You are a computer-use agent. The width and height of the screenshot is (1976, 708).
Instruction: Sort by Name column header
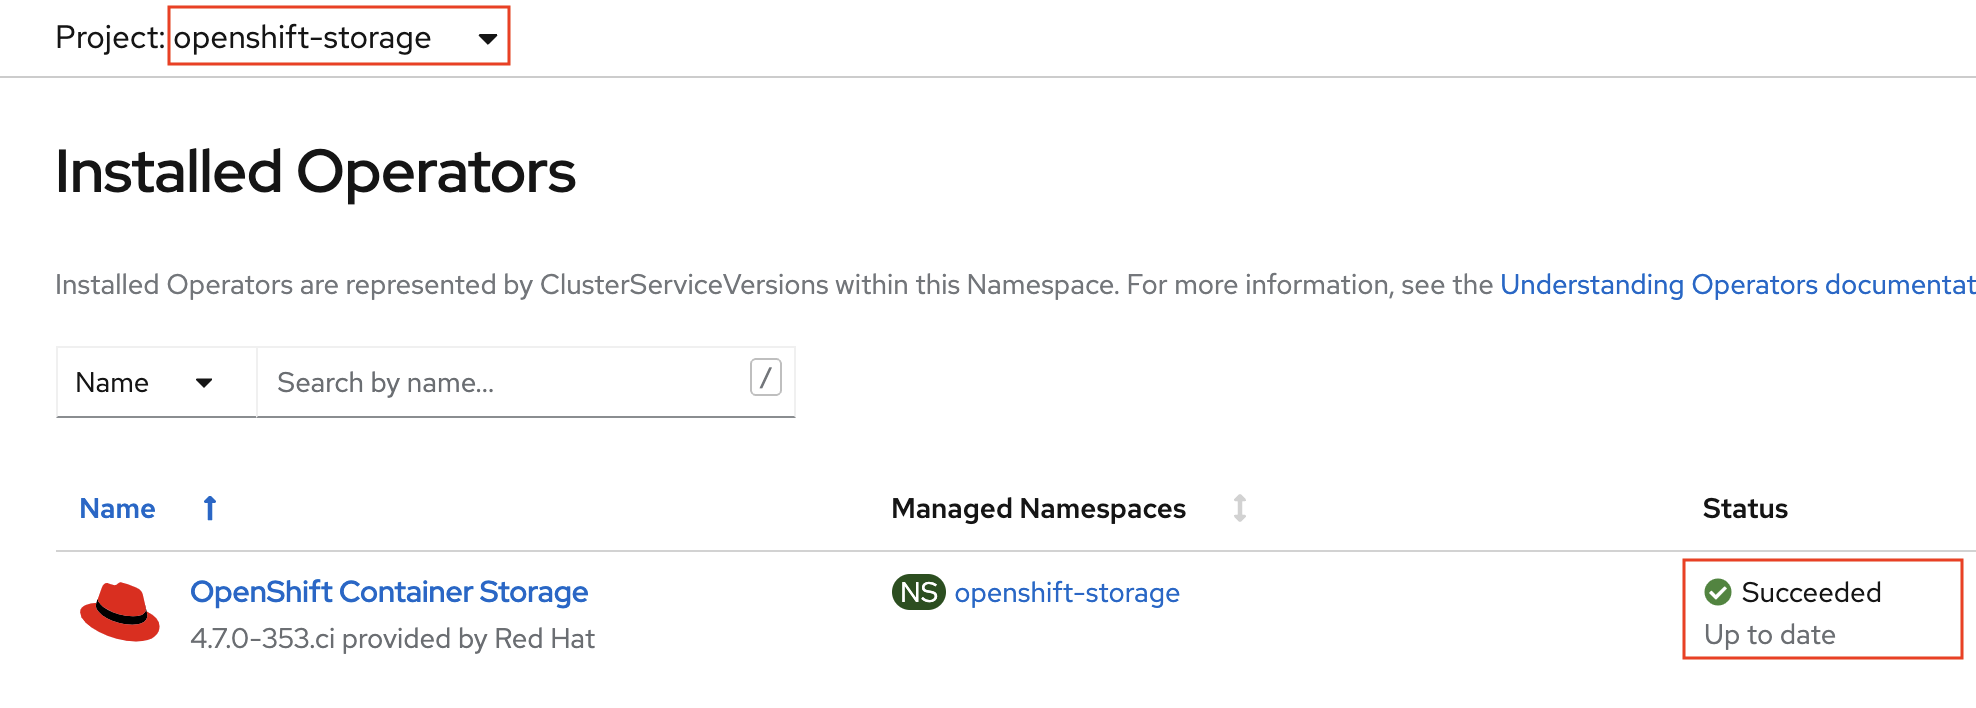(117, 509)
